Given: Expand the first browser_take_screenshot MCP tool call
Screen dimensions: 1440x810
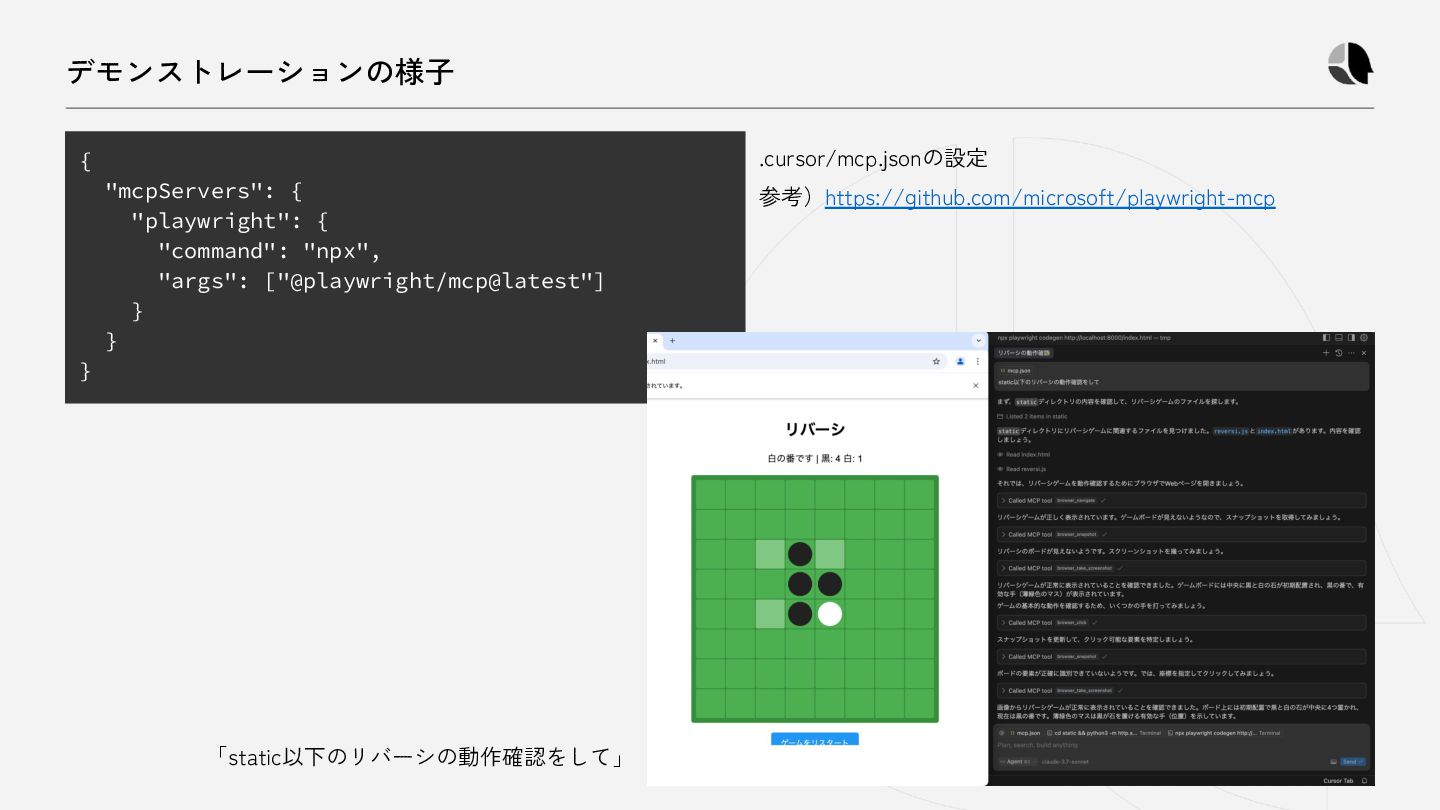Looking at the screenshot, I should coord(1182,568).
